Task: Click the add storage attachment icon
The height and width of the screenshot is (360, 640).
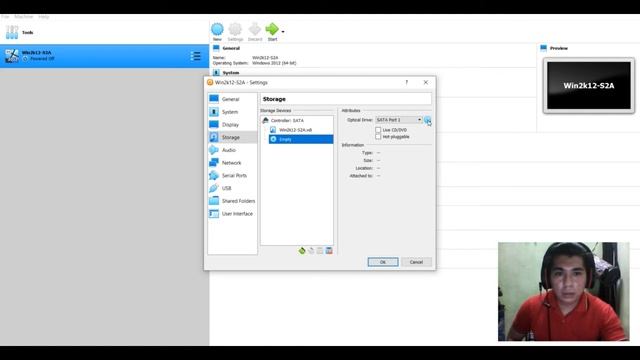Action: [320, 251]
